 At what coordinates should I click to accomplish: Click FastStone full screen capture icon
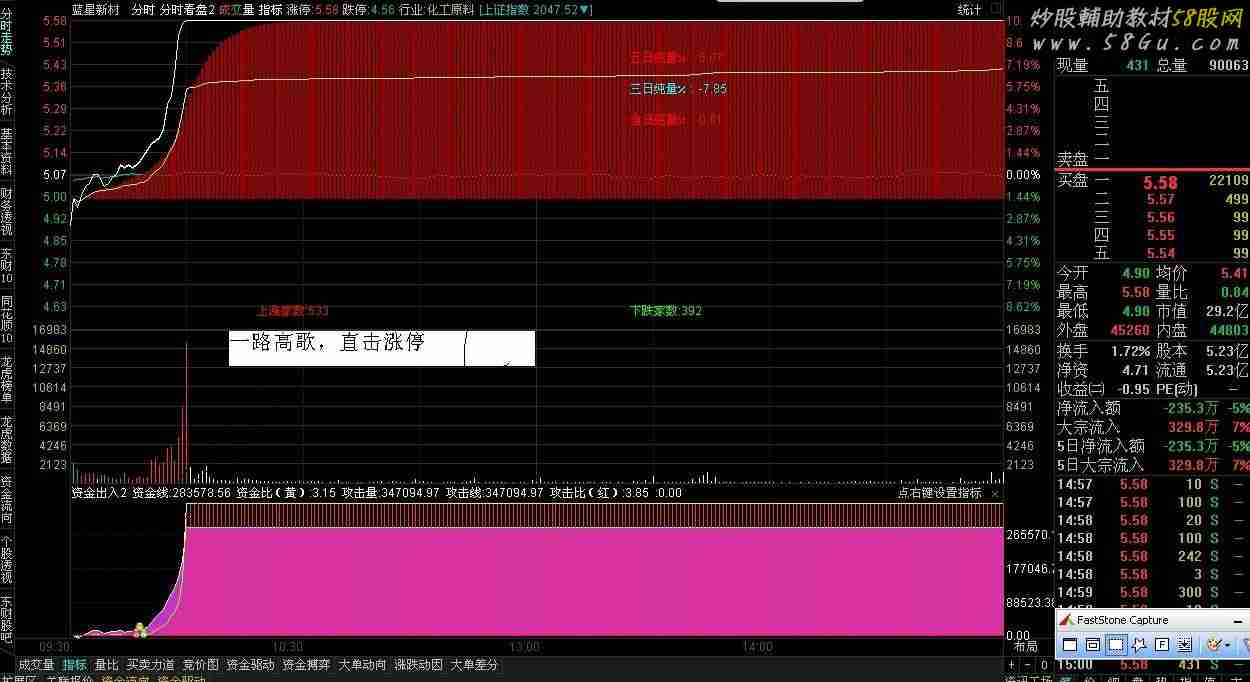tap(1162, 645)
